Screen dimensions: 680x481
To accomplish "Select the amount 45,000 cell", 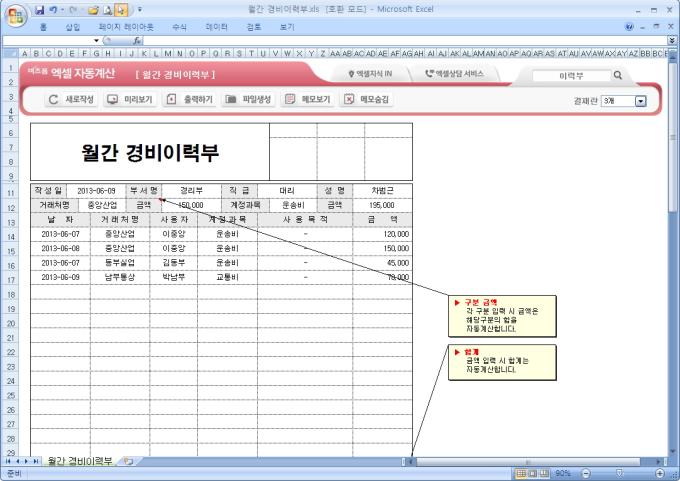I will [x=382, y=263].
